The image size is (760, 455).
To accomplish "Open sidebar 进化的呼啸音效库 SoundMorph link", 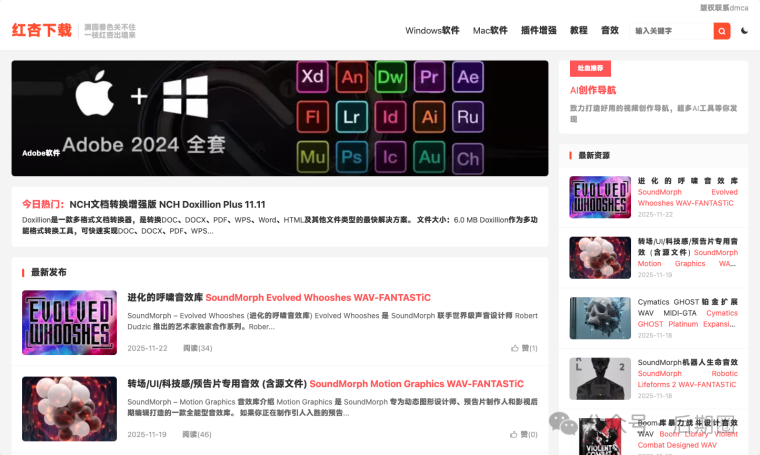I will [x=688, y=192].
